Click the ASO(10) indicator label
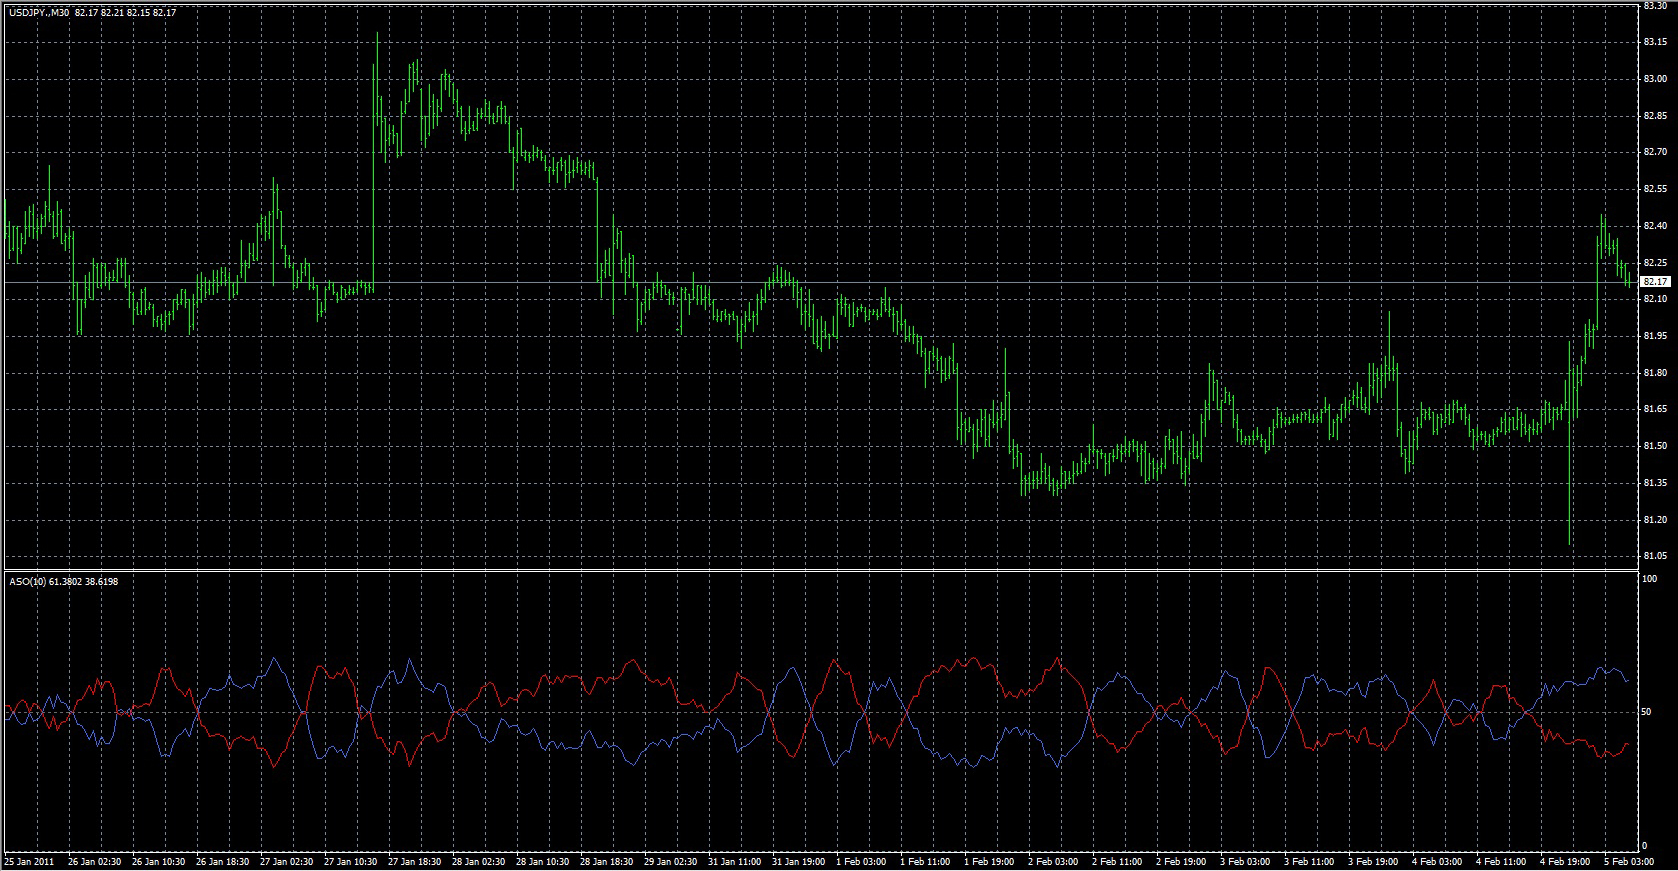The width and height of the screenshot is (1678, 871). click(x=25, y=581)
